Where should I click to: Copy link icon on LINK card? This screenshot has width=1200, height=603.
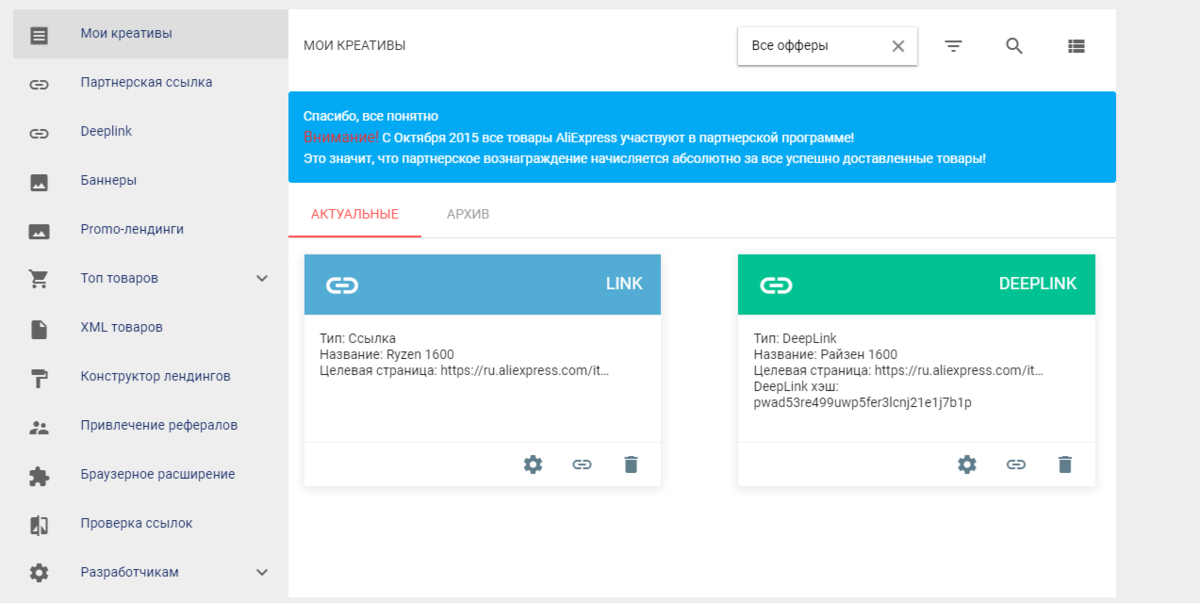tap(582, 464)
